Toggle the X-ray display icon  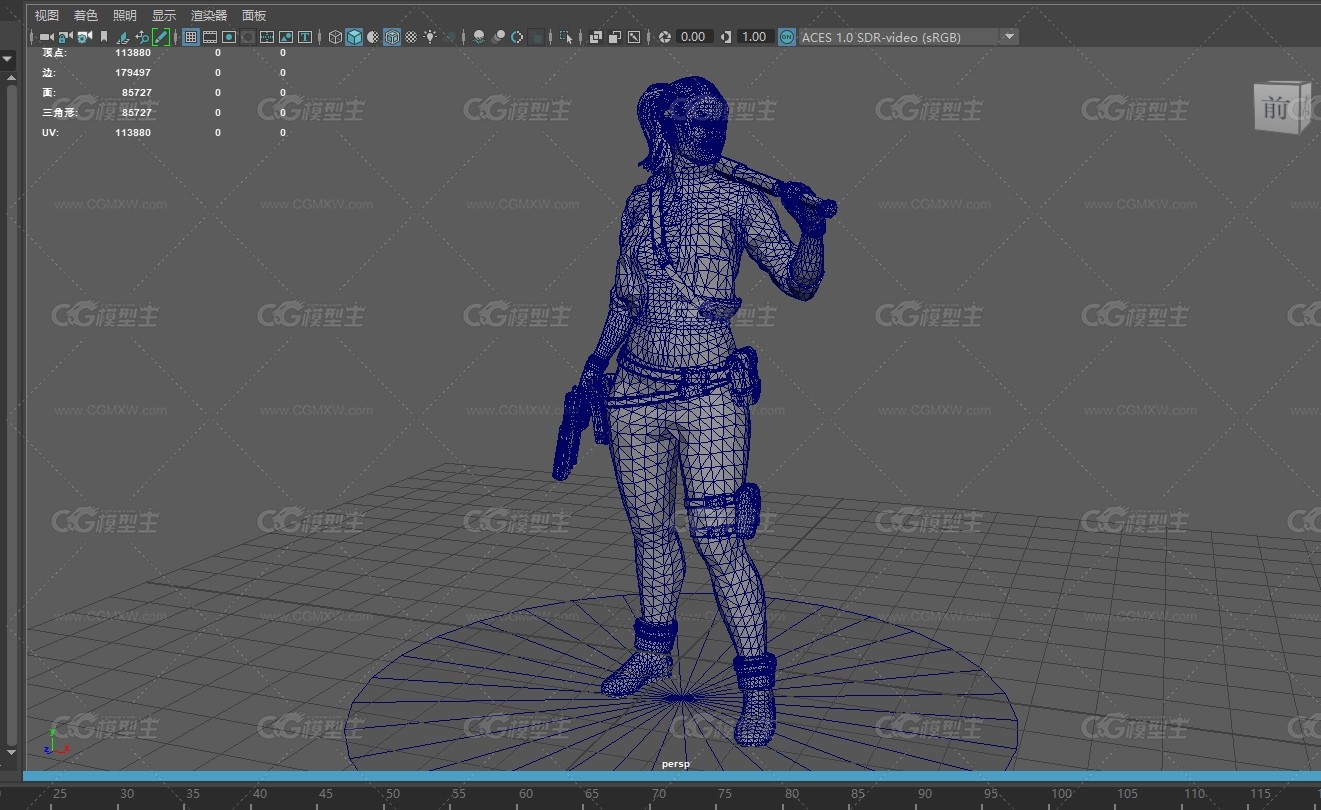point(596,37)
